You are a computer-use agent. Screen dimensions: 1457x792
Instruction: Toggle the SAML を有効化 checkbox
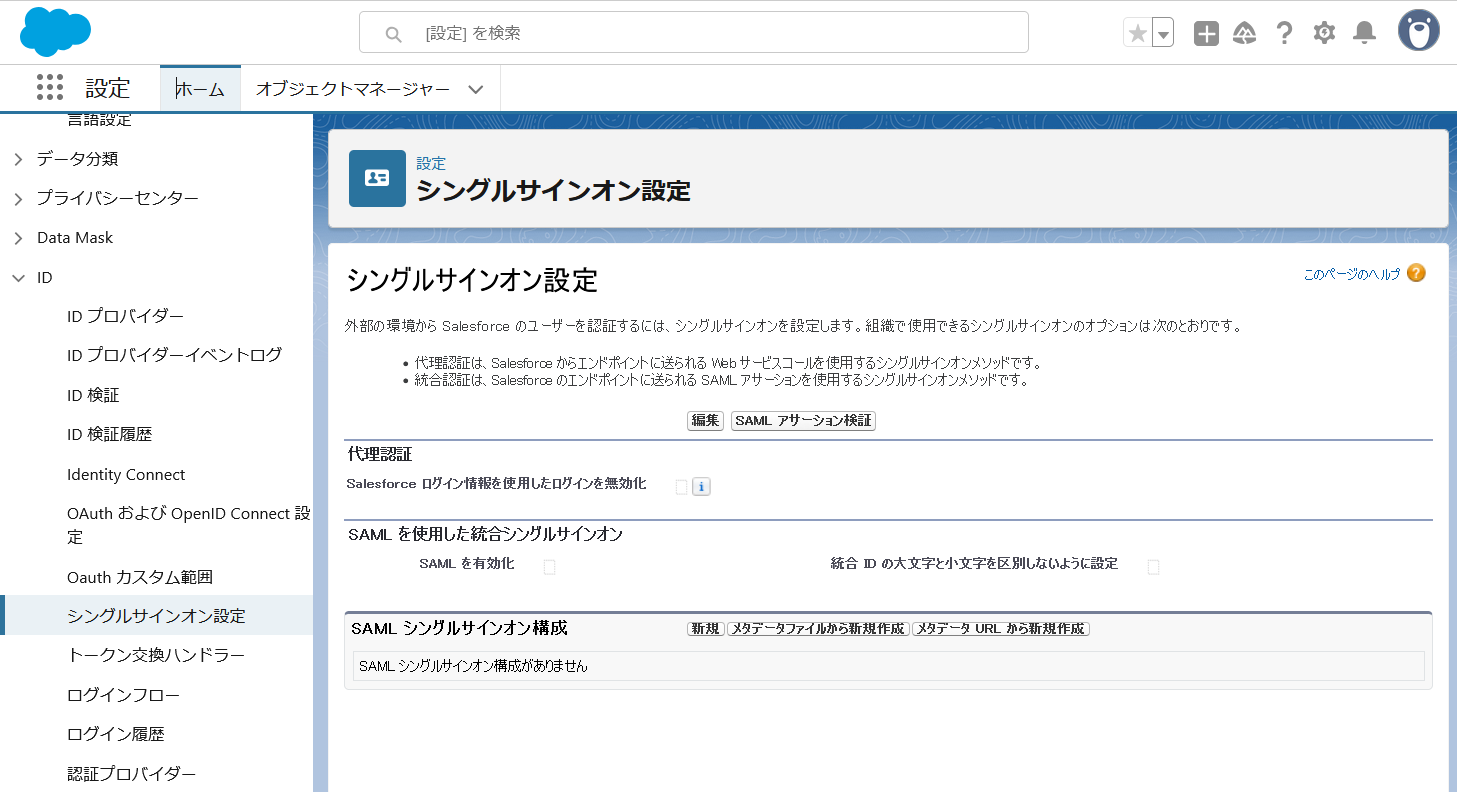pyautogui.click(x=549, y=567)
